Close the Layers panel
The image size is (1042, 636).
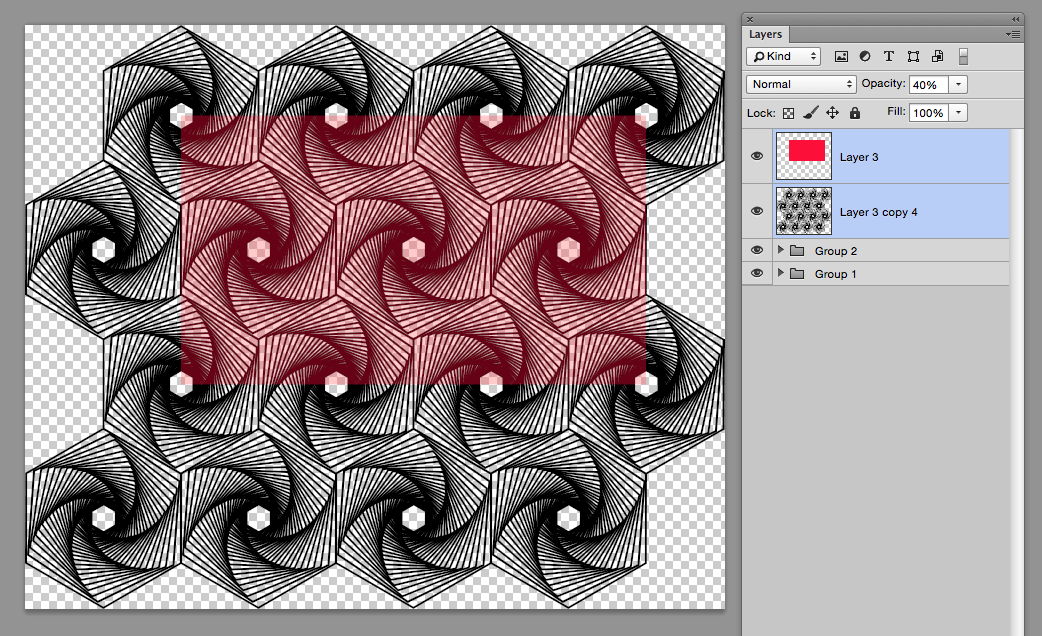750,20
